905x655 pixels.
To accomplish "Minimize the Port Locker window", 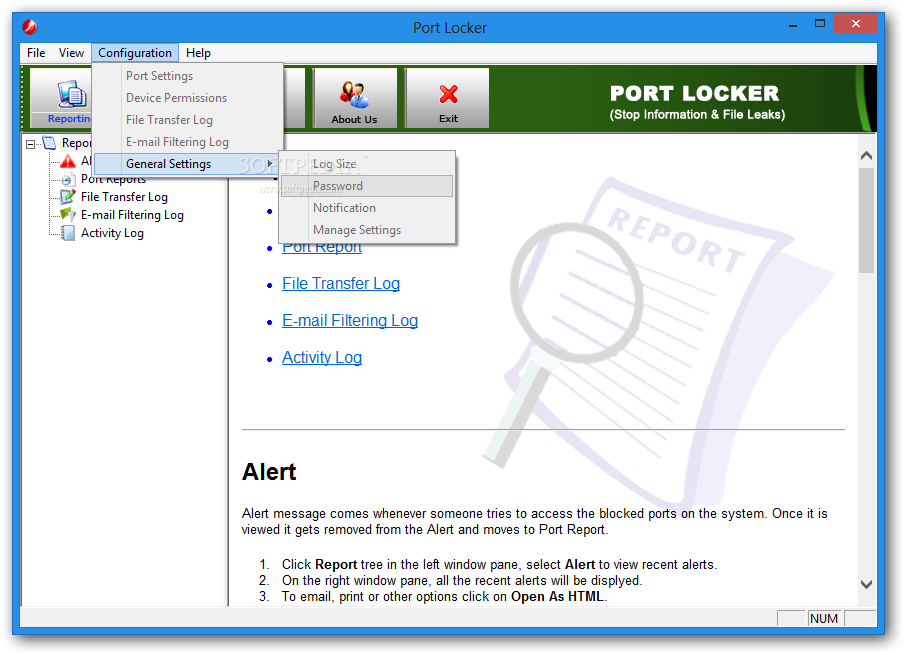I will [793, 25].
